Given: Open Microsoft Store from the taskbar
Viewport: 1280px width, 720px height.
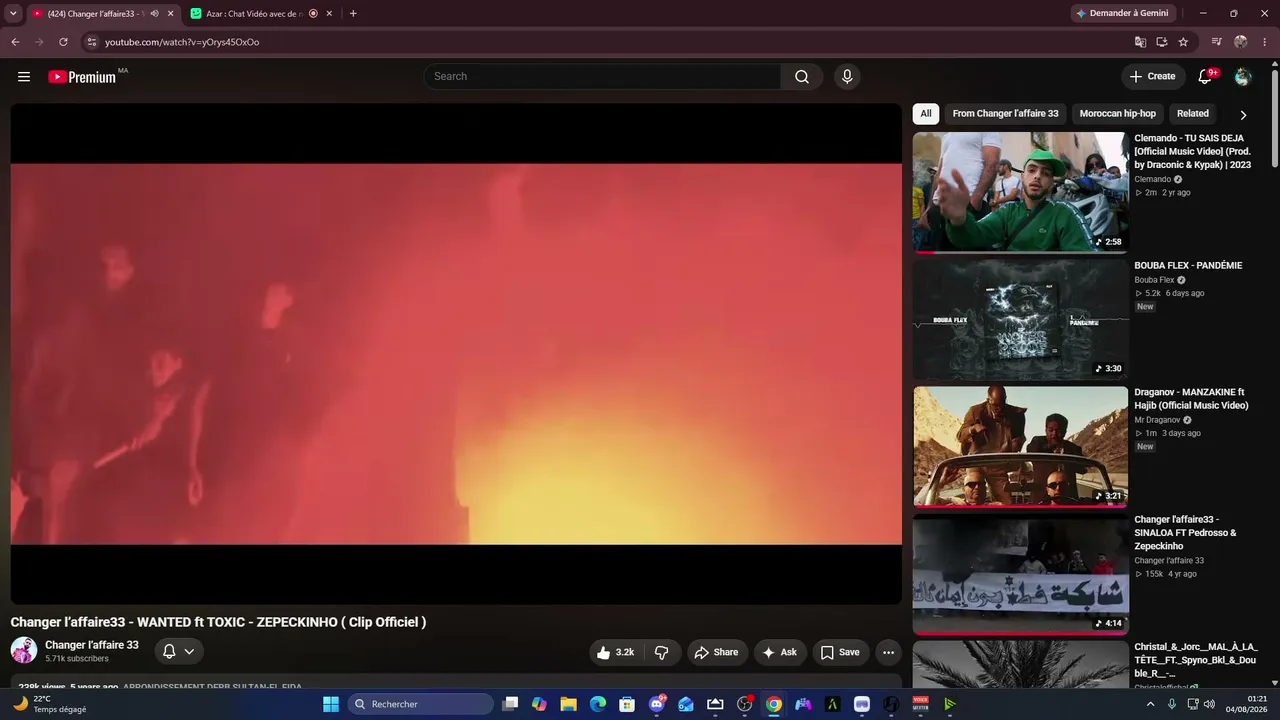Looking at the screenshot, I should pos(627,704).
